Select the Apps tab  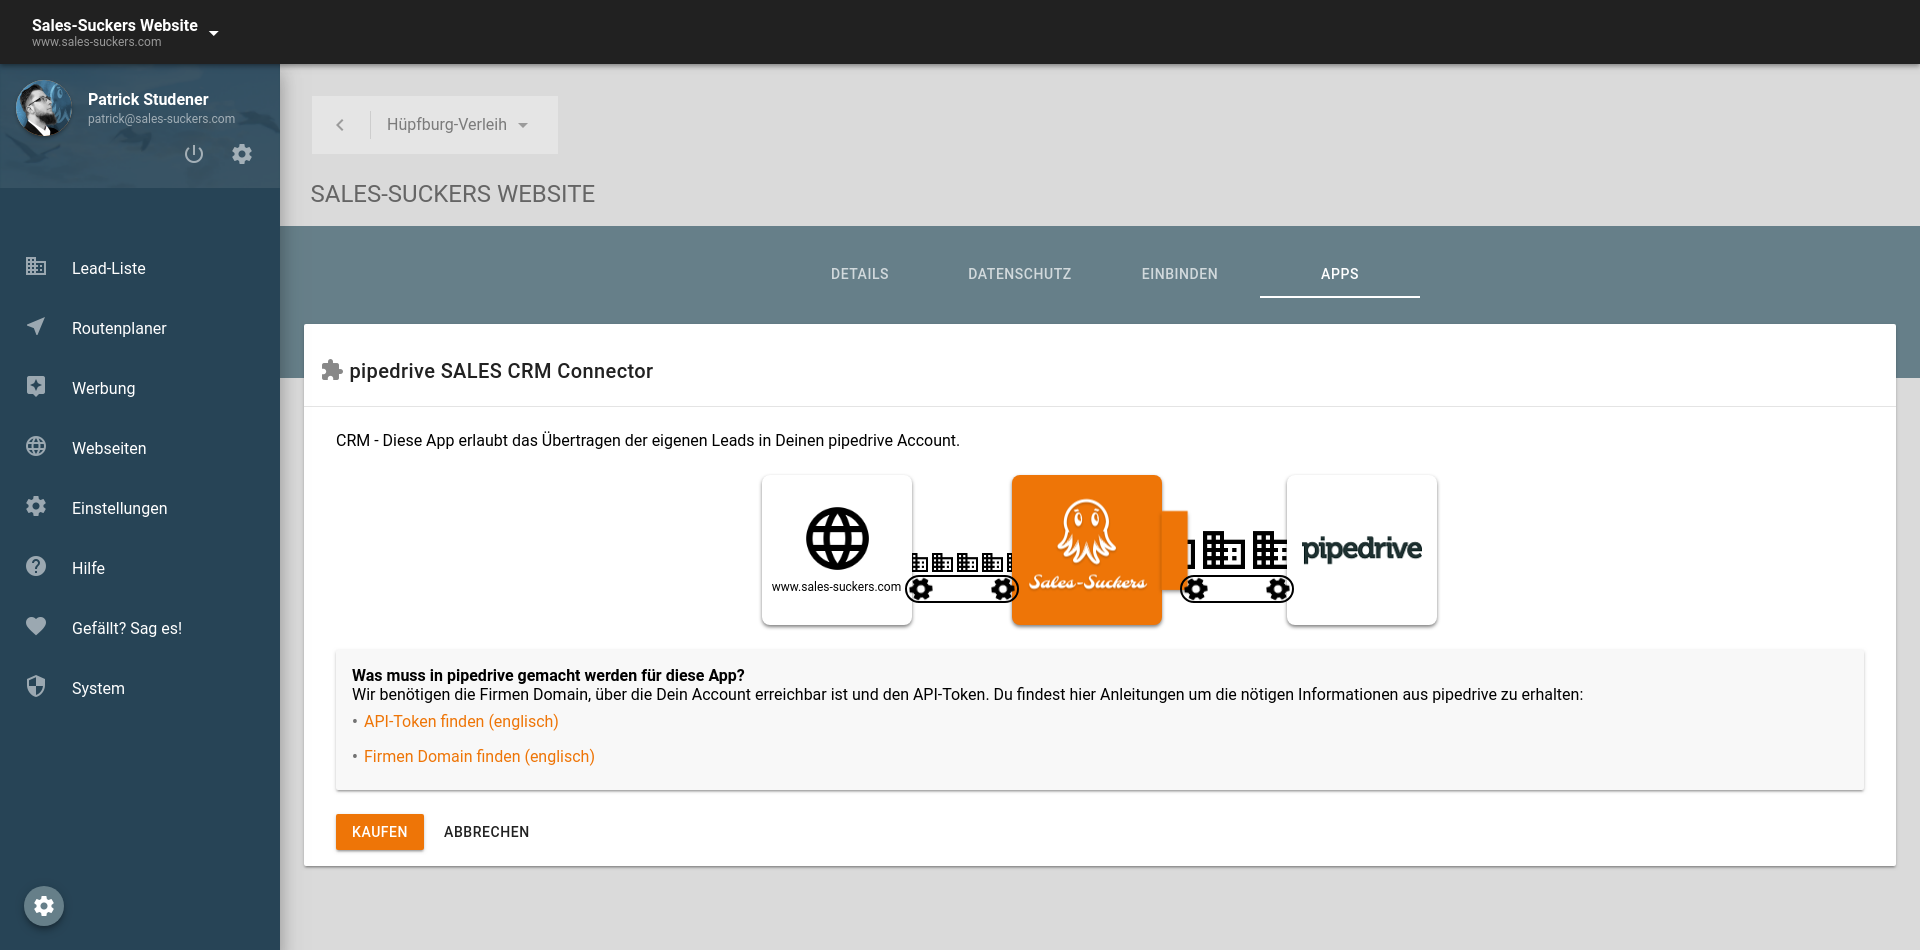(1340, 274)
